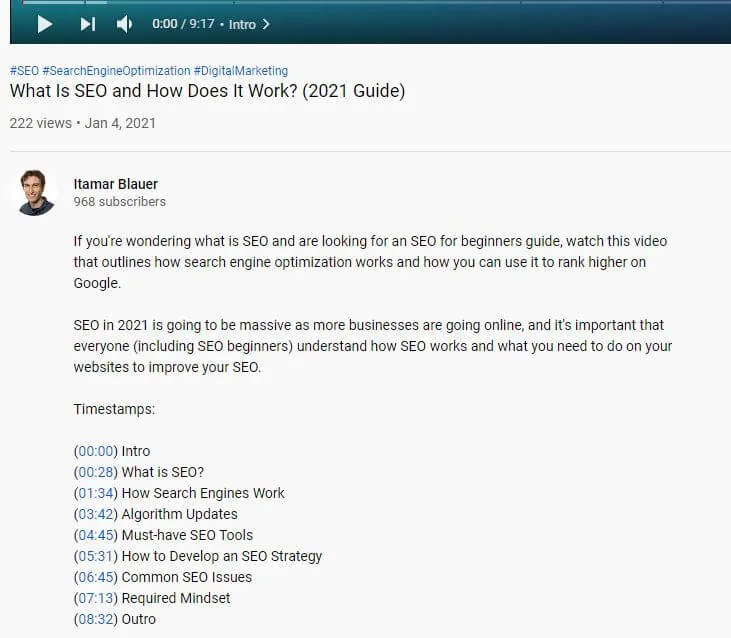The width and height of the screenshot is (731, 638).
Task: Jump to 05:31 SEO Strategy timestamp
Action: click(96, 556)
